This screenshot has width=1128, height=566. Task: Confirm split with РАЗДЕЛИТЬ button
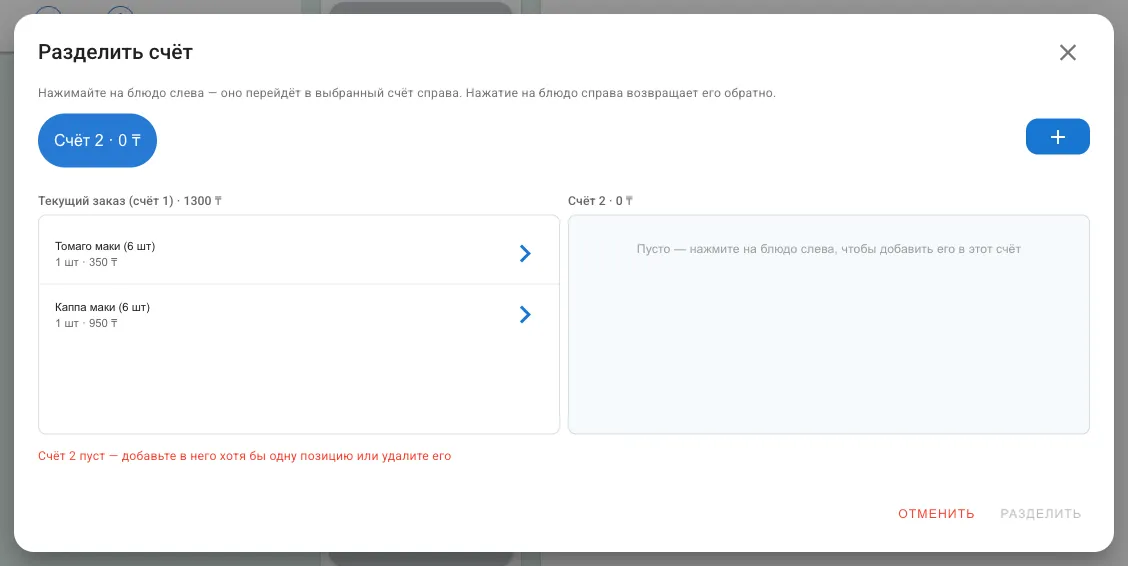[1040, 513]
